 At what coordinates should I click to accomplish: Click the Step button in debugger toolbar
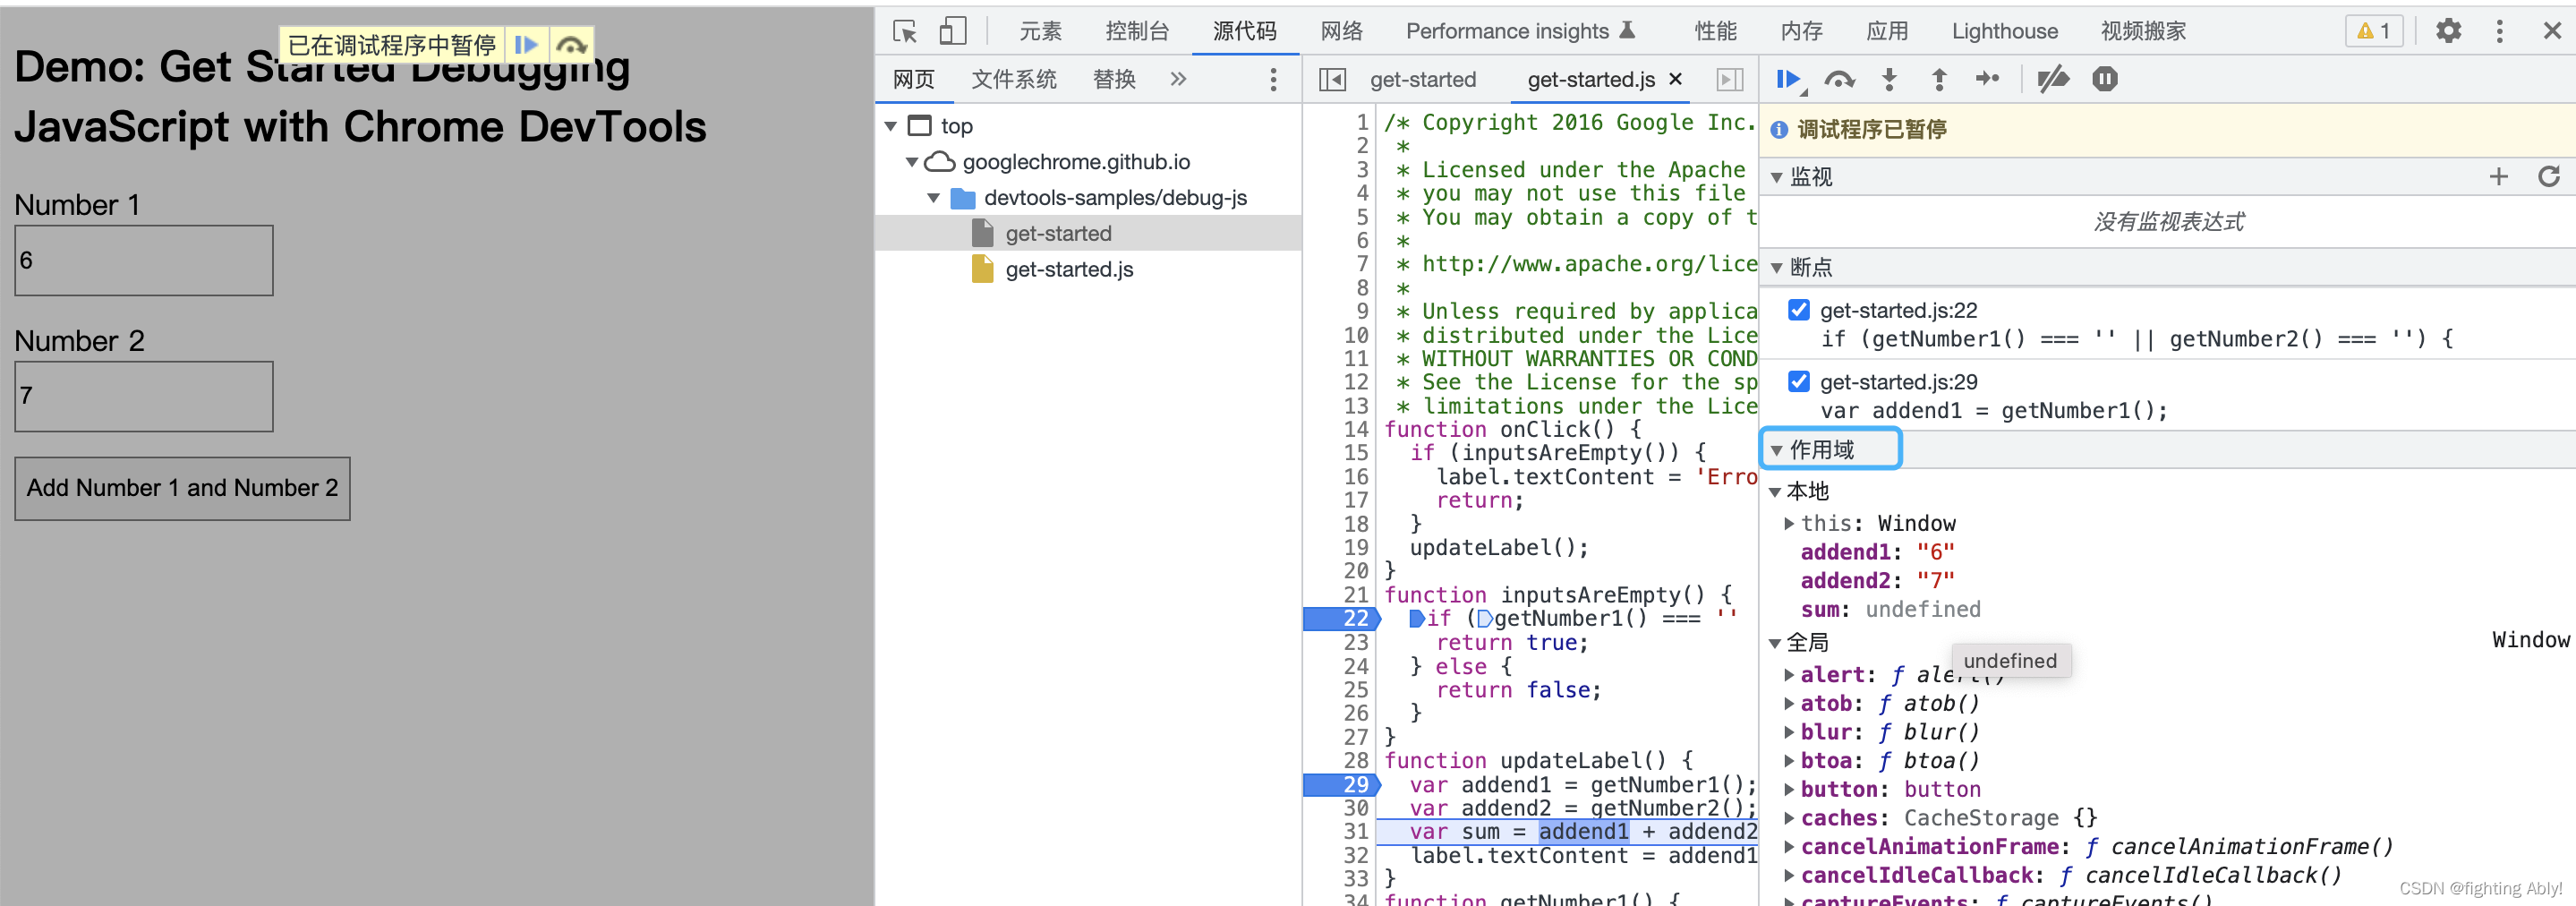tap(1988, 79)
